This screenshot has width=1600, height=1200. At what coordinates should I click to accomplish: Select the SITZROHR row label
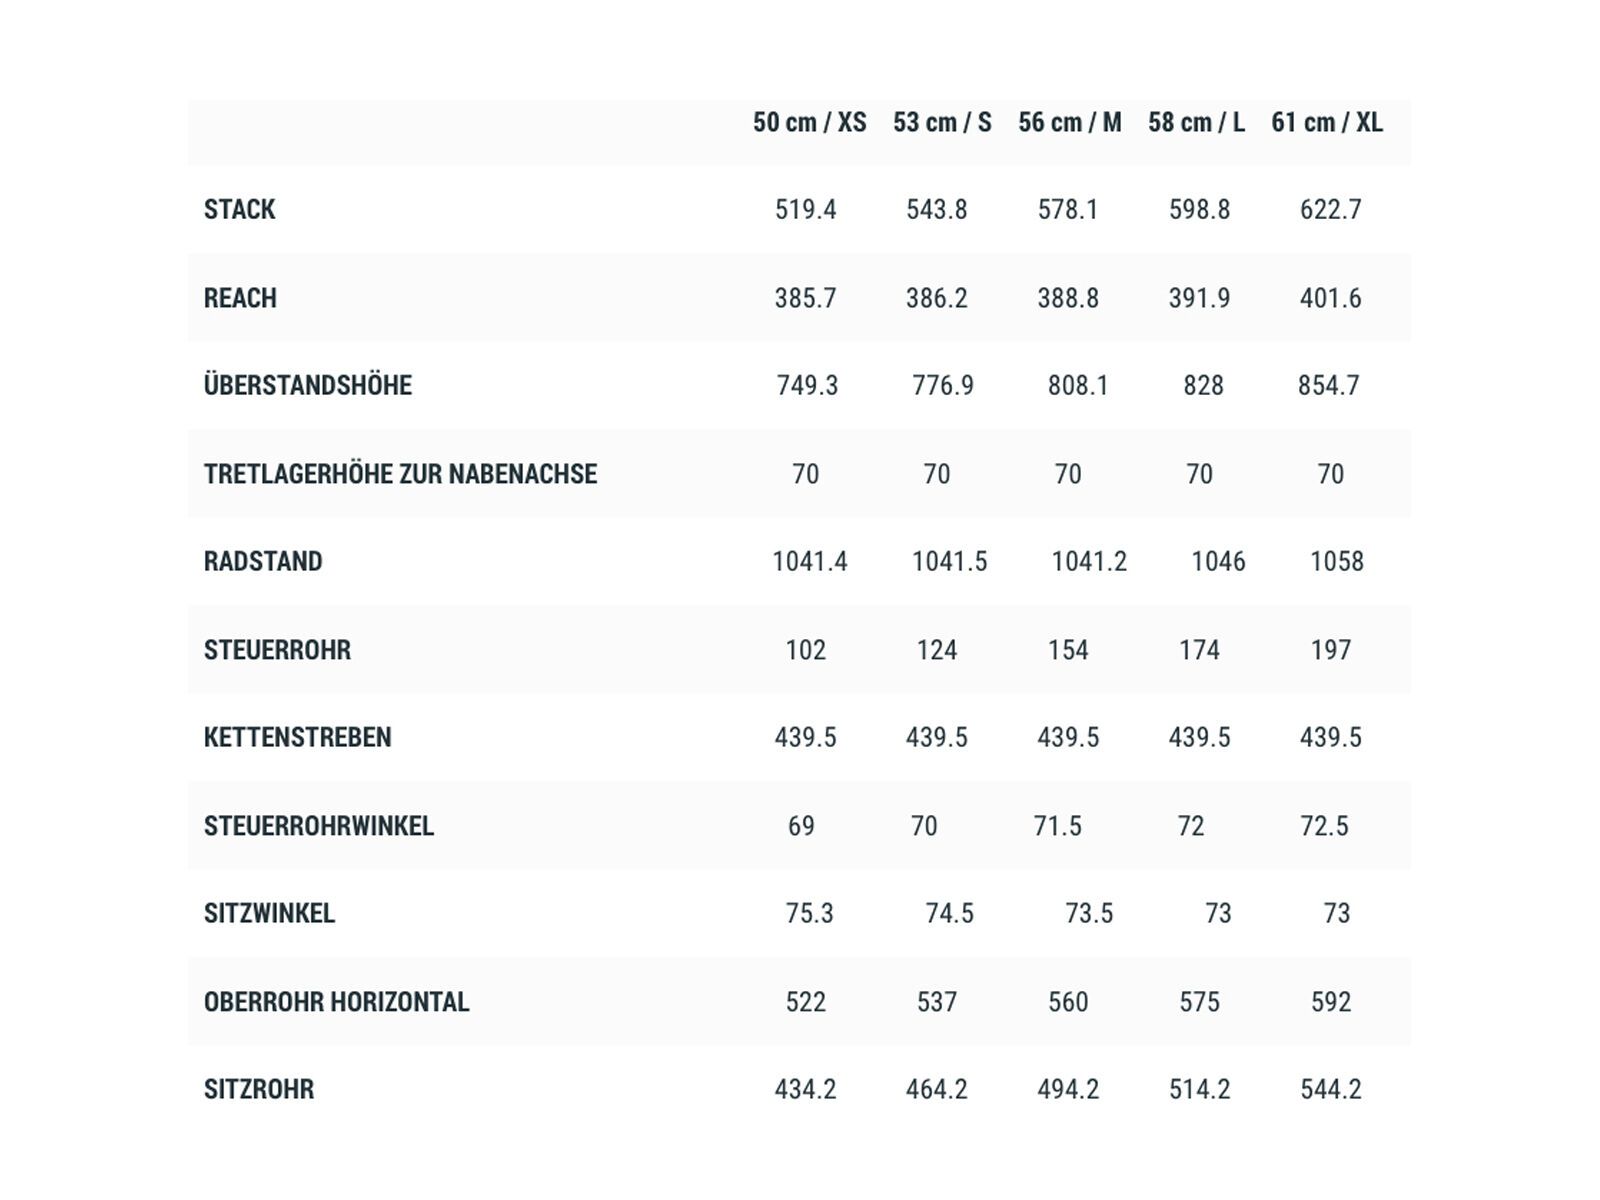coord(259,1089)
